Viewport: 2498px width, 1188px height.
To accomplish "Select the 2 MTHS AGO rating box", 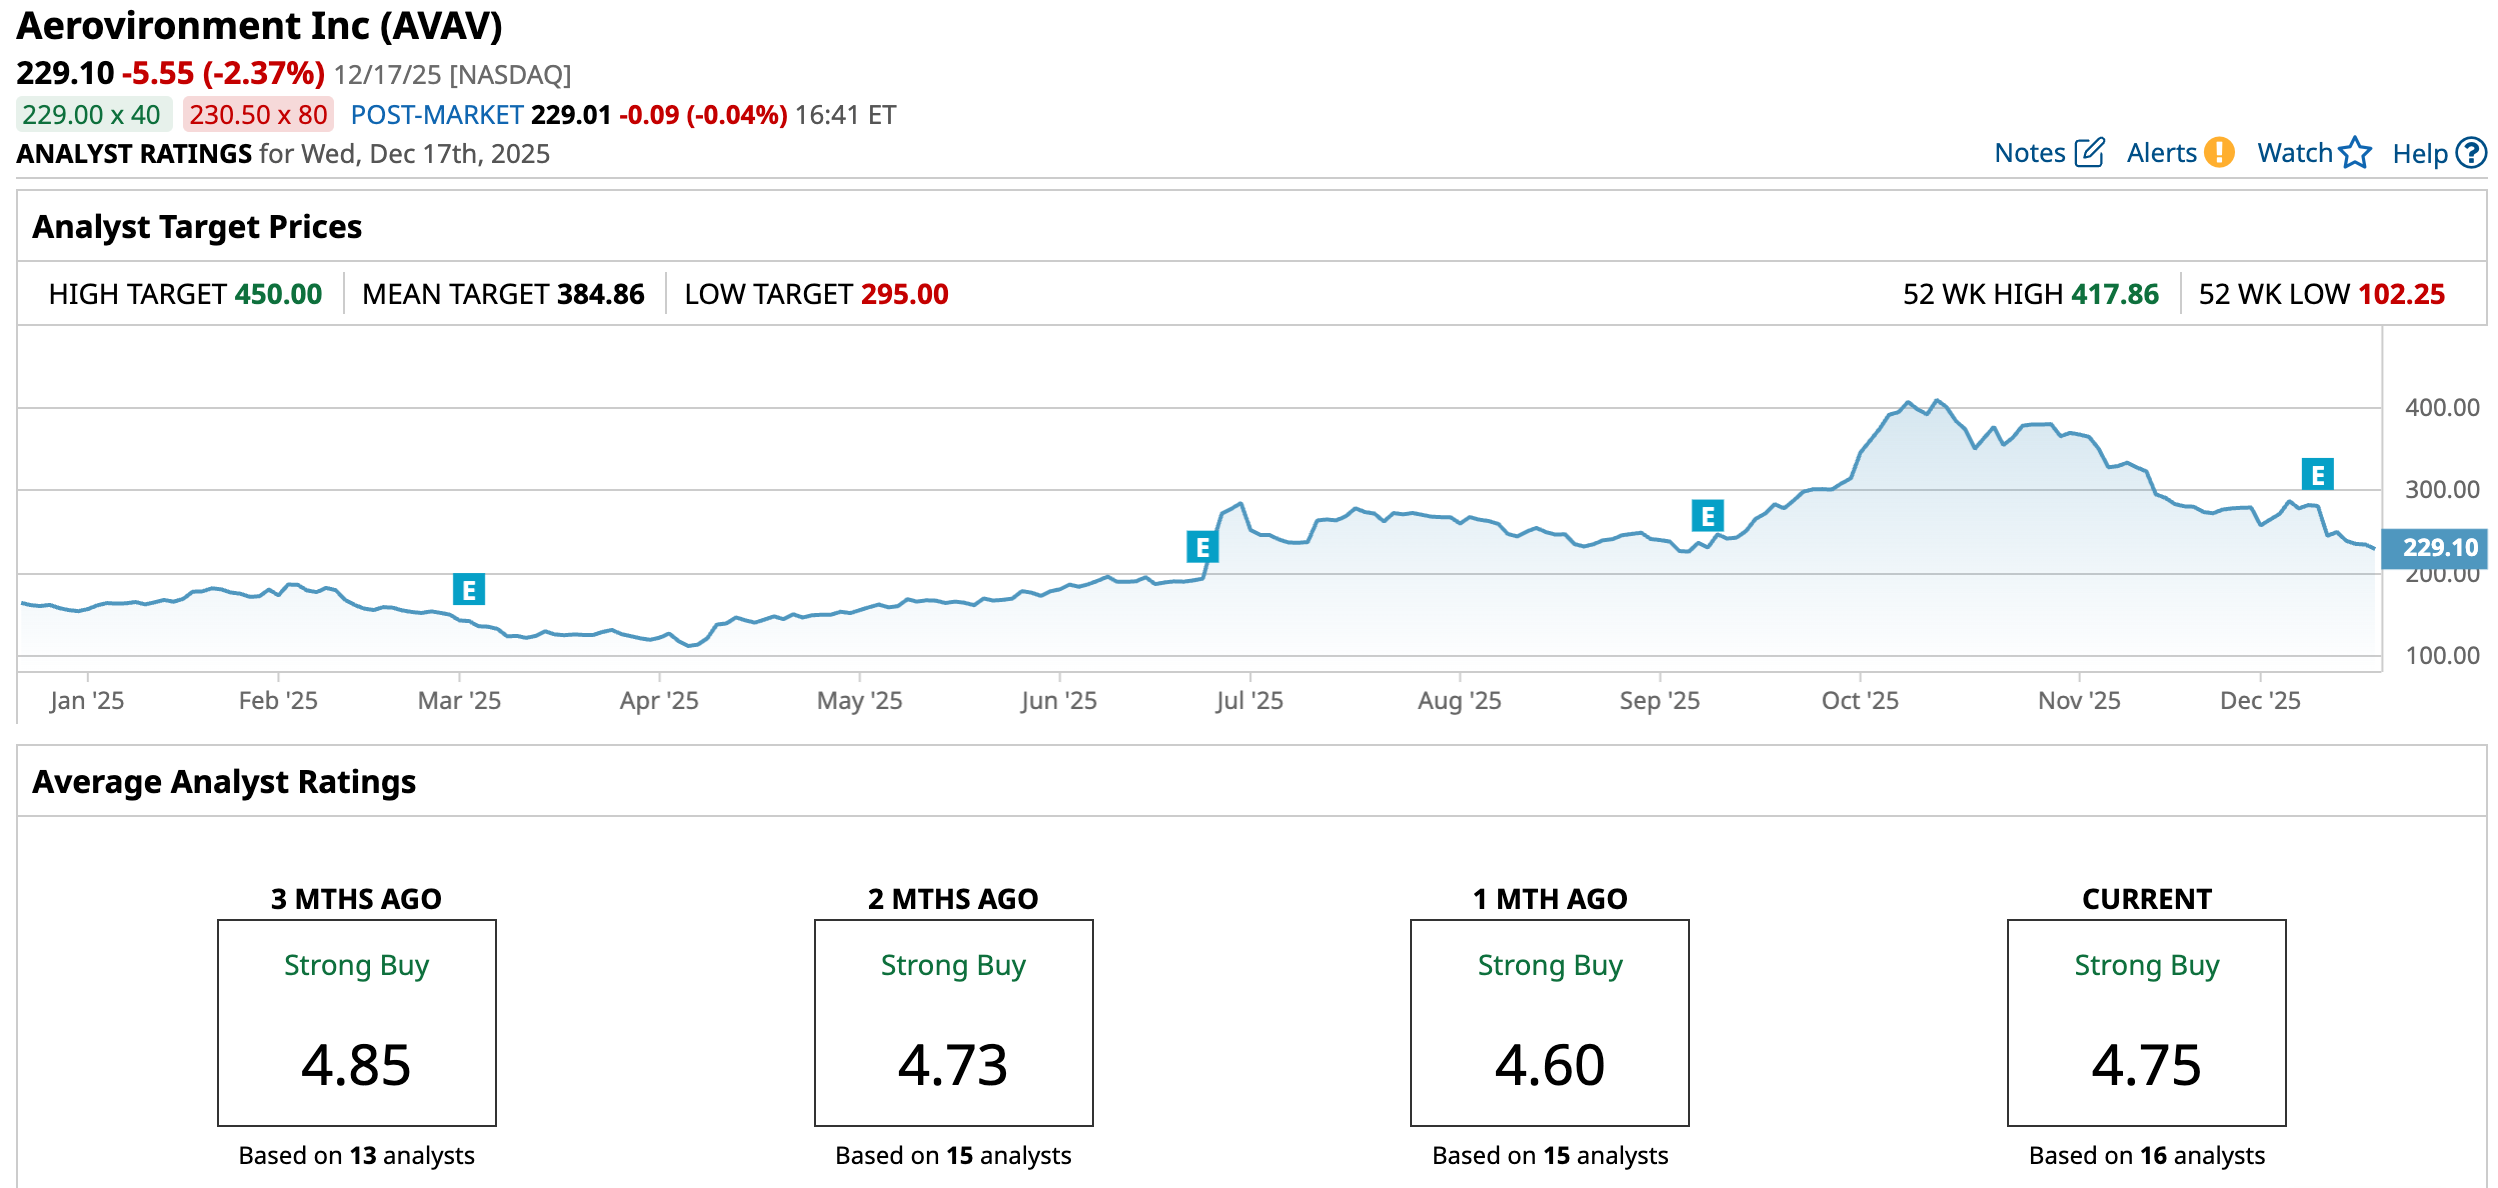I will [953, 1022].
